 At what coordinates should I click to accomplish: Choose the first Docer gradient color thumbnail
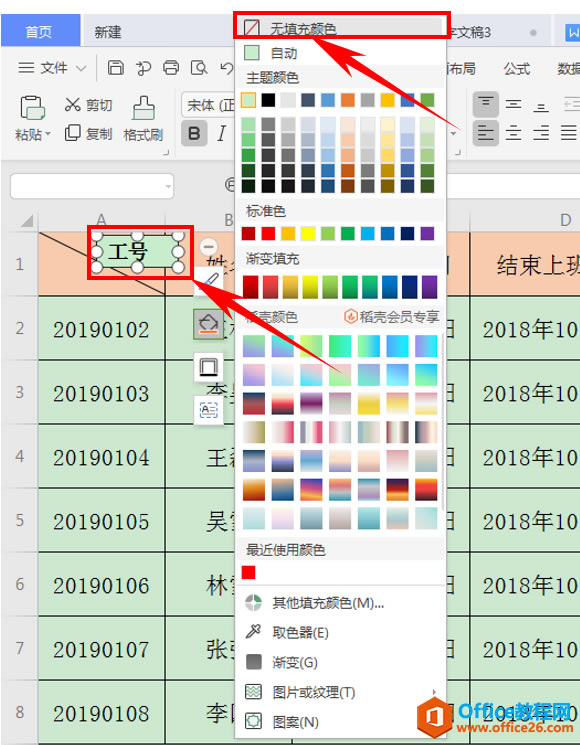point(254,345)
